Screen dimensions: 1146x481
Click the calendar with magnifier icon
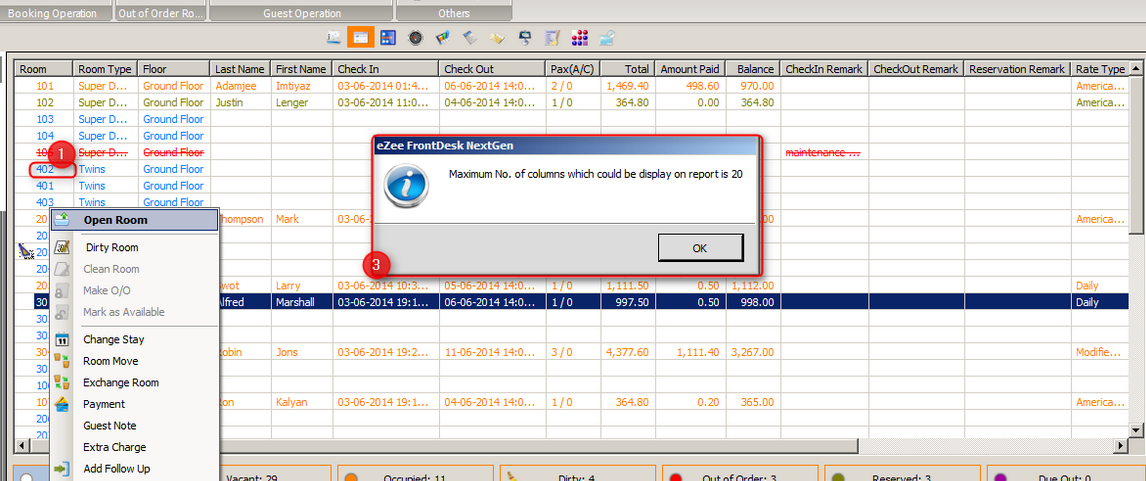[x=607, y=37]
